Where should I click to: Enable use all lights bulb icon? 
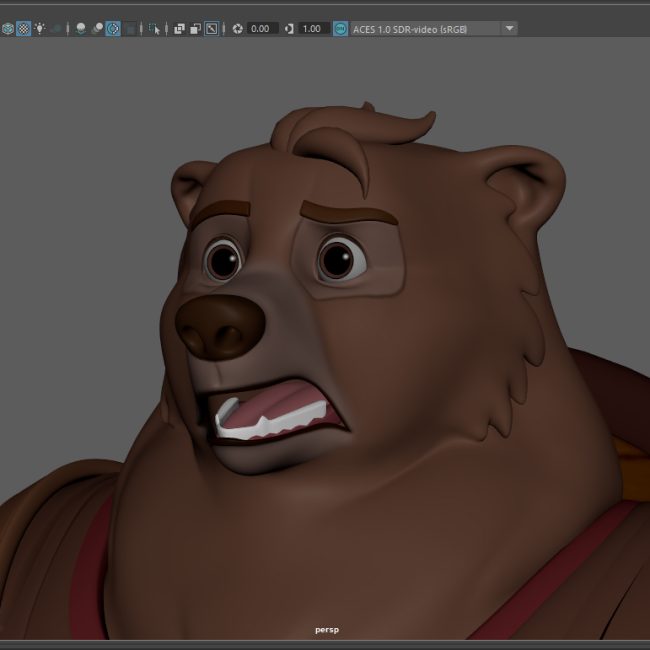(39, 29)
